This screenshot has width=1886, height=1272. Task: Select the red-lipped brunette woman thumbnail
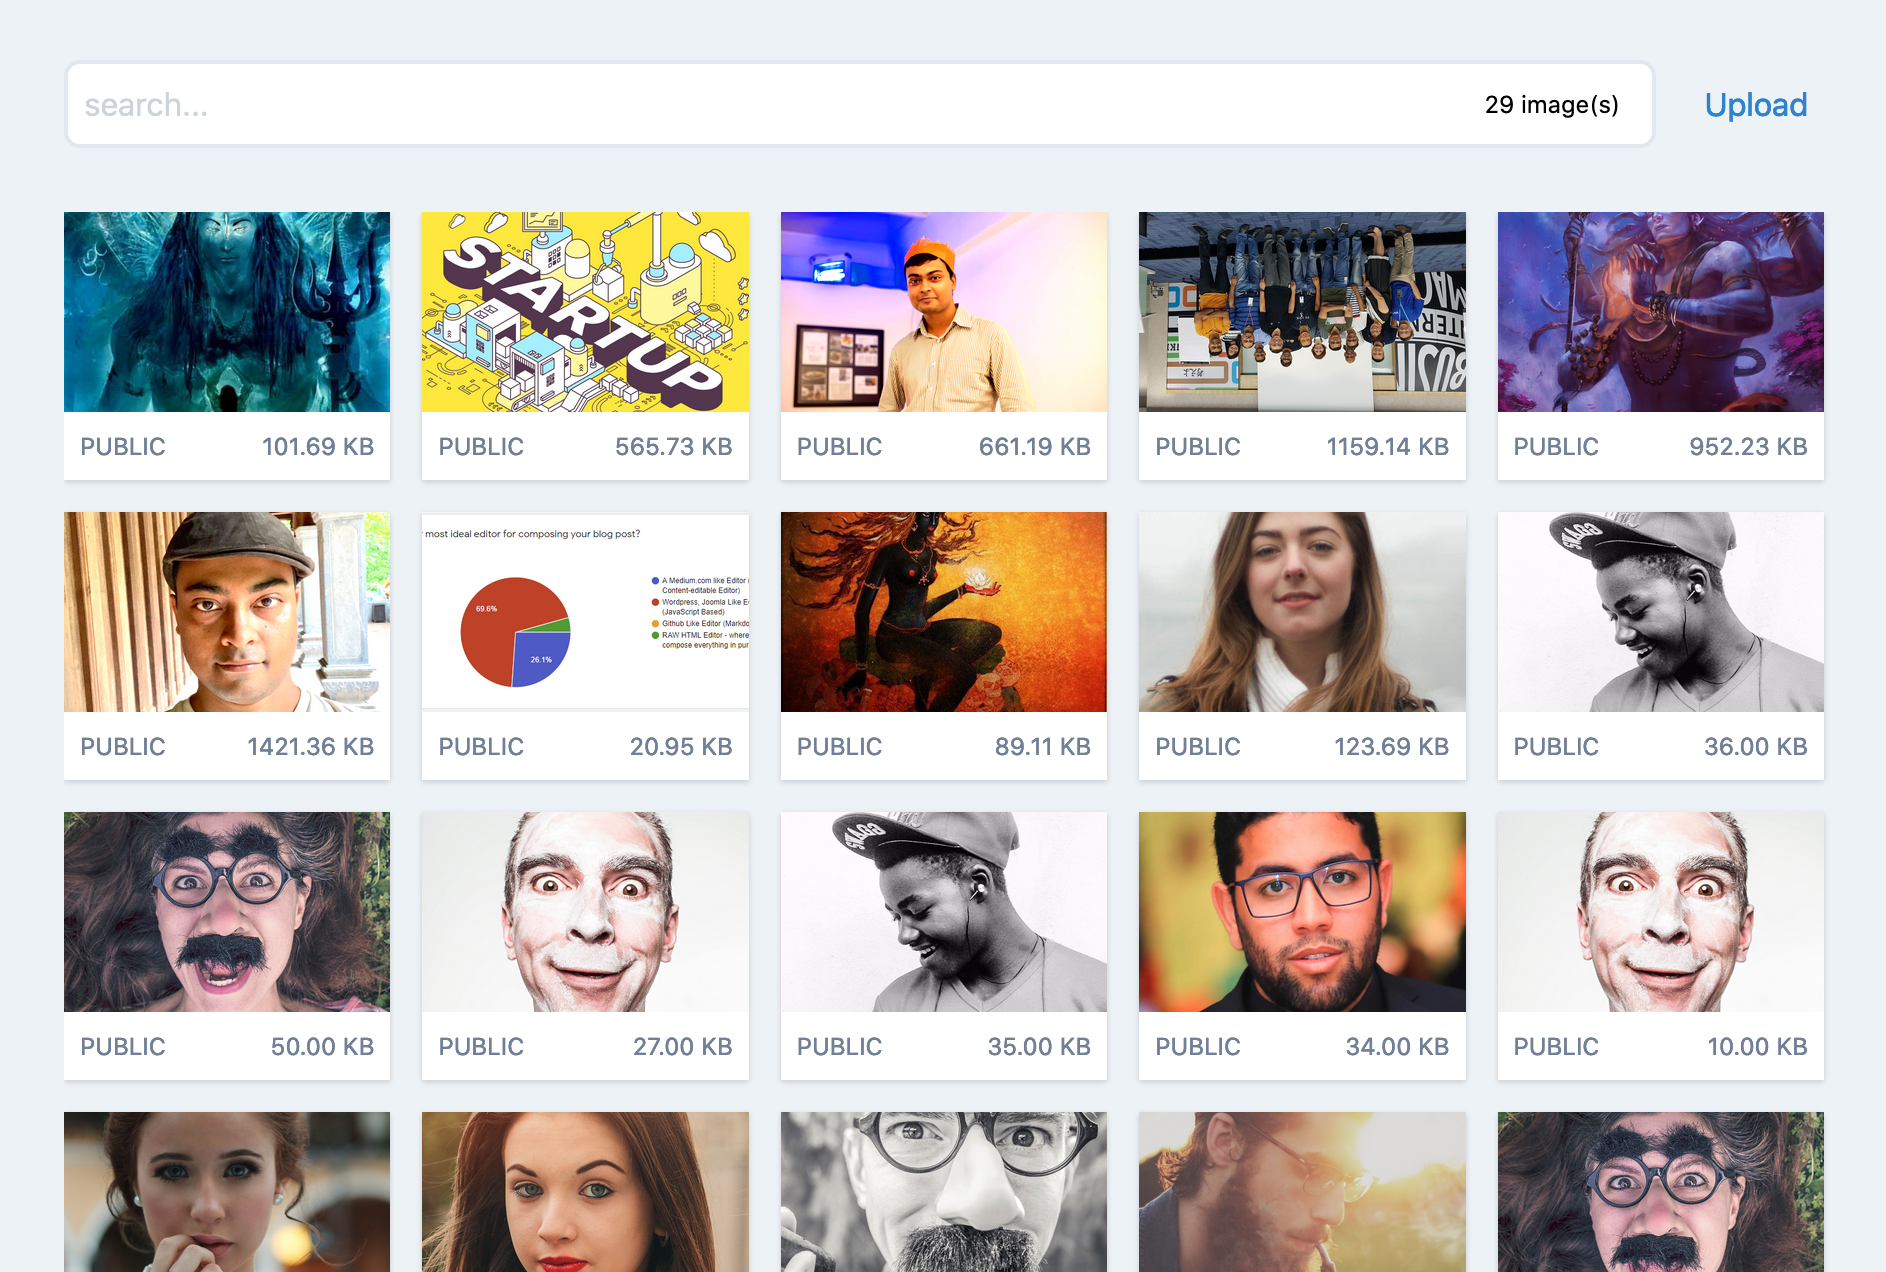tap(585, 1192)
